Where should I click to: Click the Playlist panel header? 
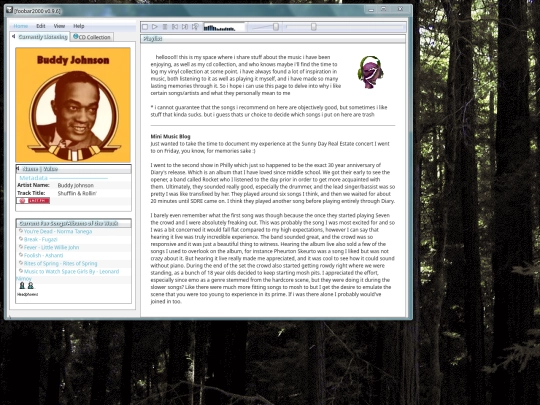click(273, 39)
